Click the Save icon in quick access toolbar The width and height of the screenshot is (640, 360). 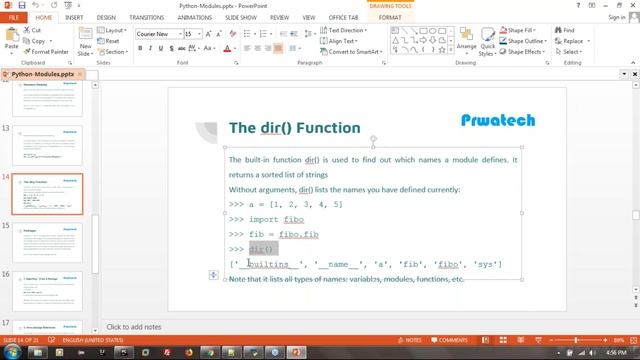click(x=22, y=5)
